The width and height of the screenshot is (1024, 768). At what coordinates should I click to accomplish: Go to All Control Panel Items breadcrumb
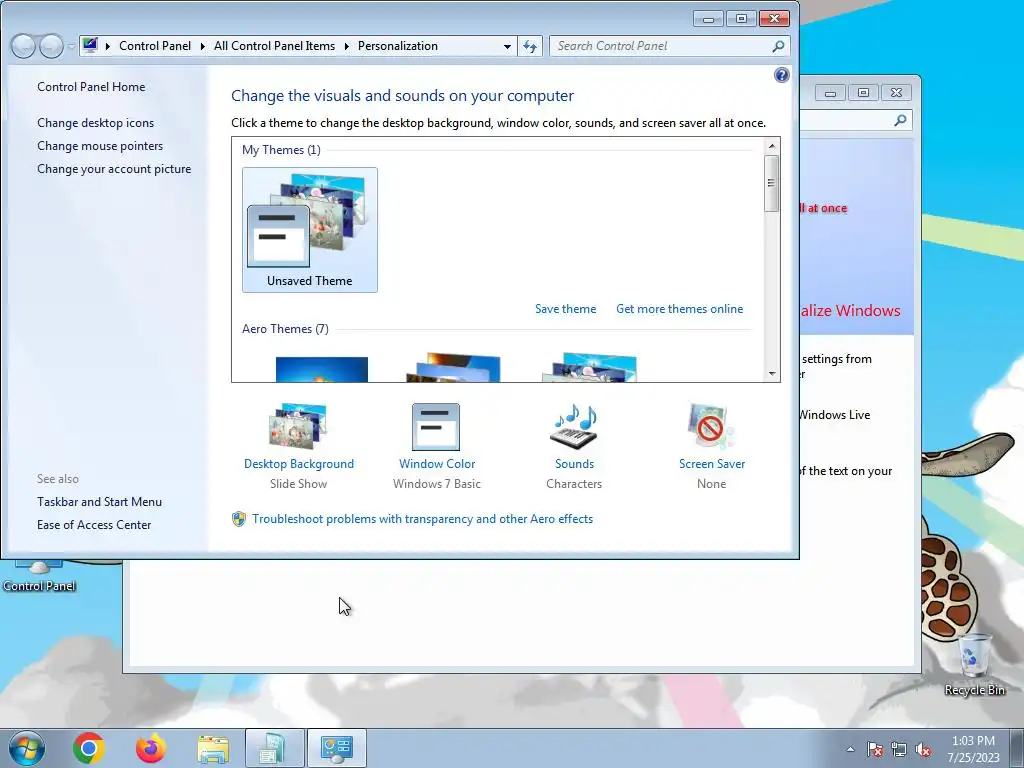click(274, 46)
